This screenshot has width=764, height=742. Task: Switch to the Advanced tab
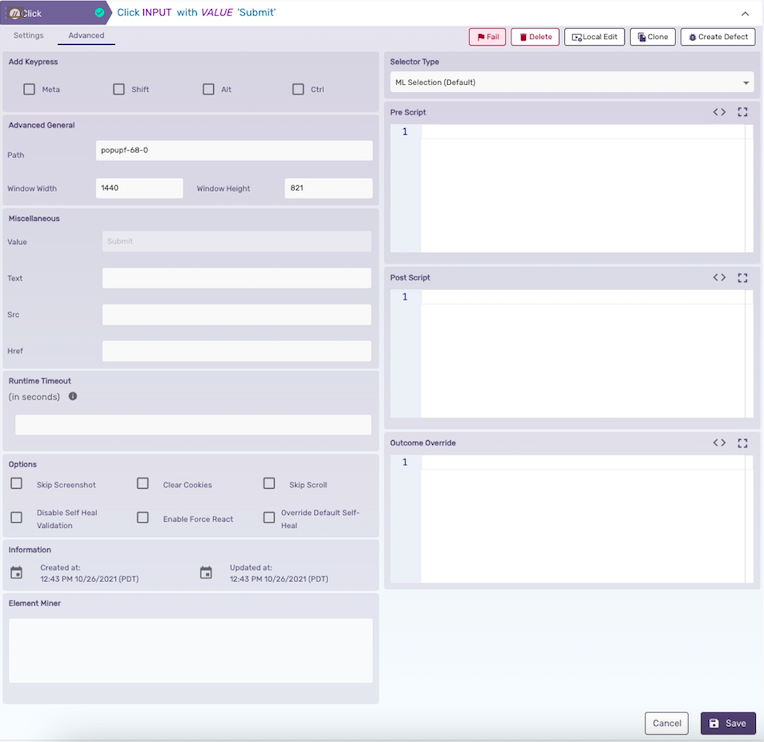[86, 35]
